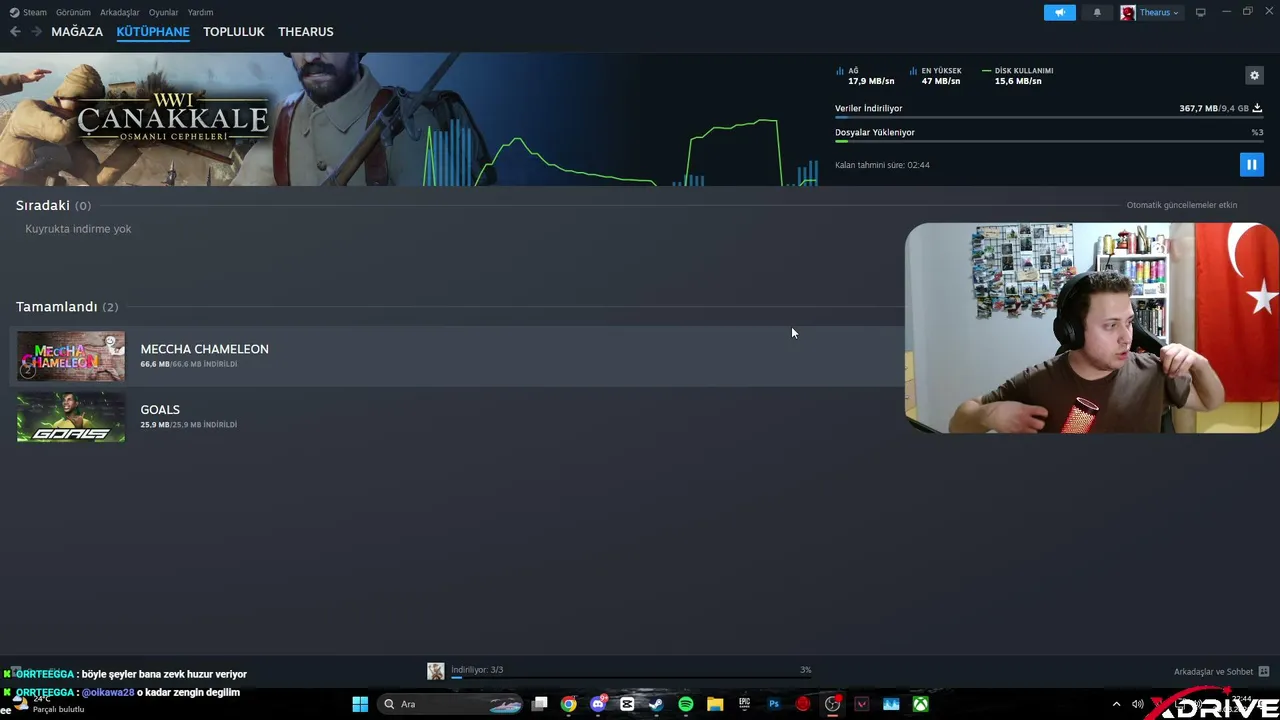Minimize the Steam window
The height and width of the screenshot is (720, 1280).
coord(1226,12)
